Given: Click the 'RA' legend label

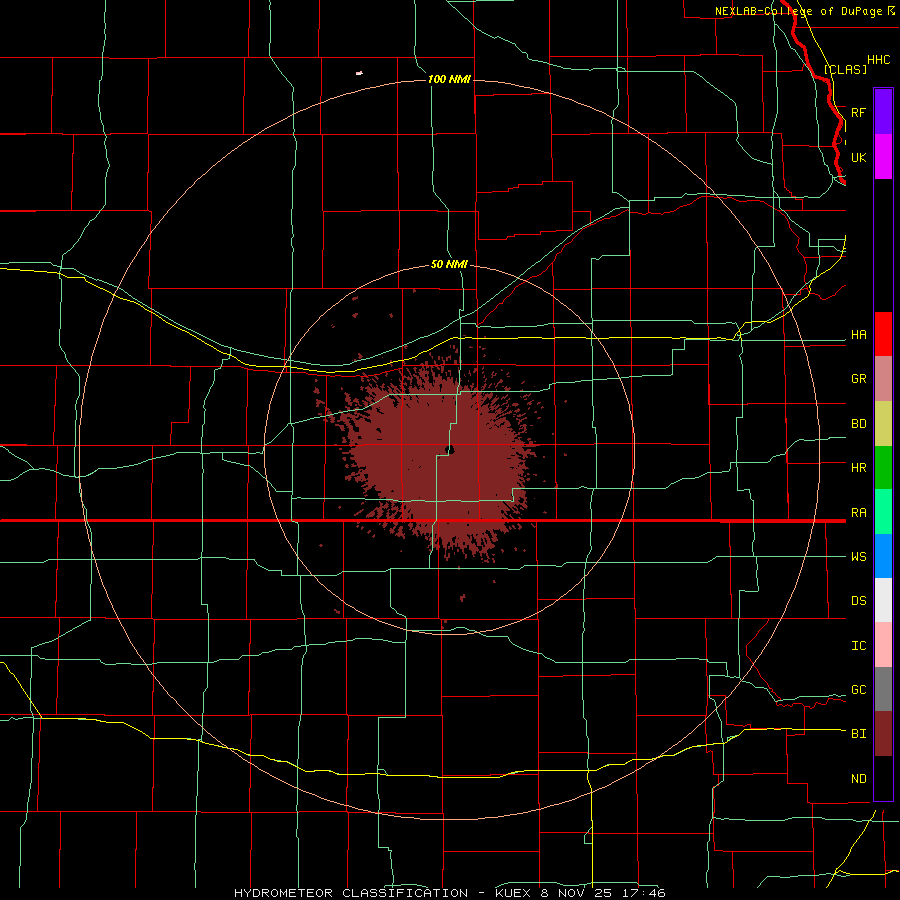Looking at the screenshot, I should (x=858, y=513).
